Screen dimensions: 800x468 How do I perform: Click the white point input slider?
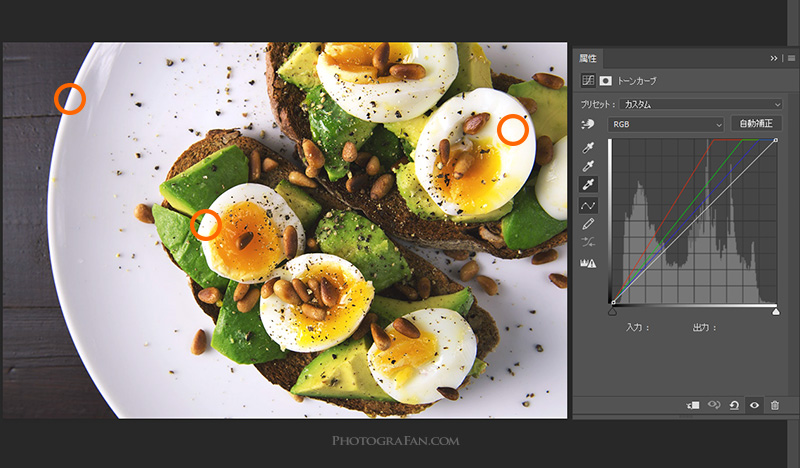[776, 311]
